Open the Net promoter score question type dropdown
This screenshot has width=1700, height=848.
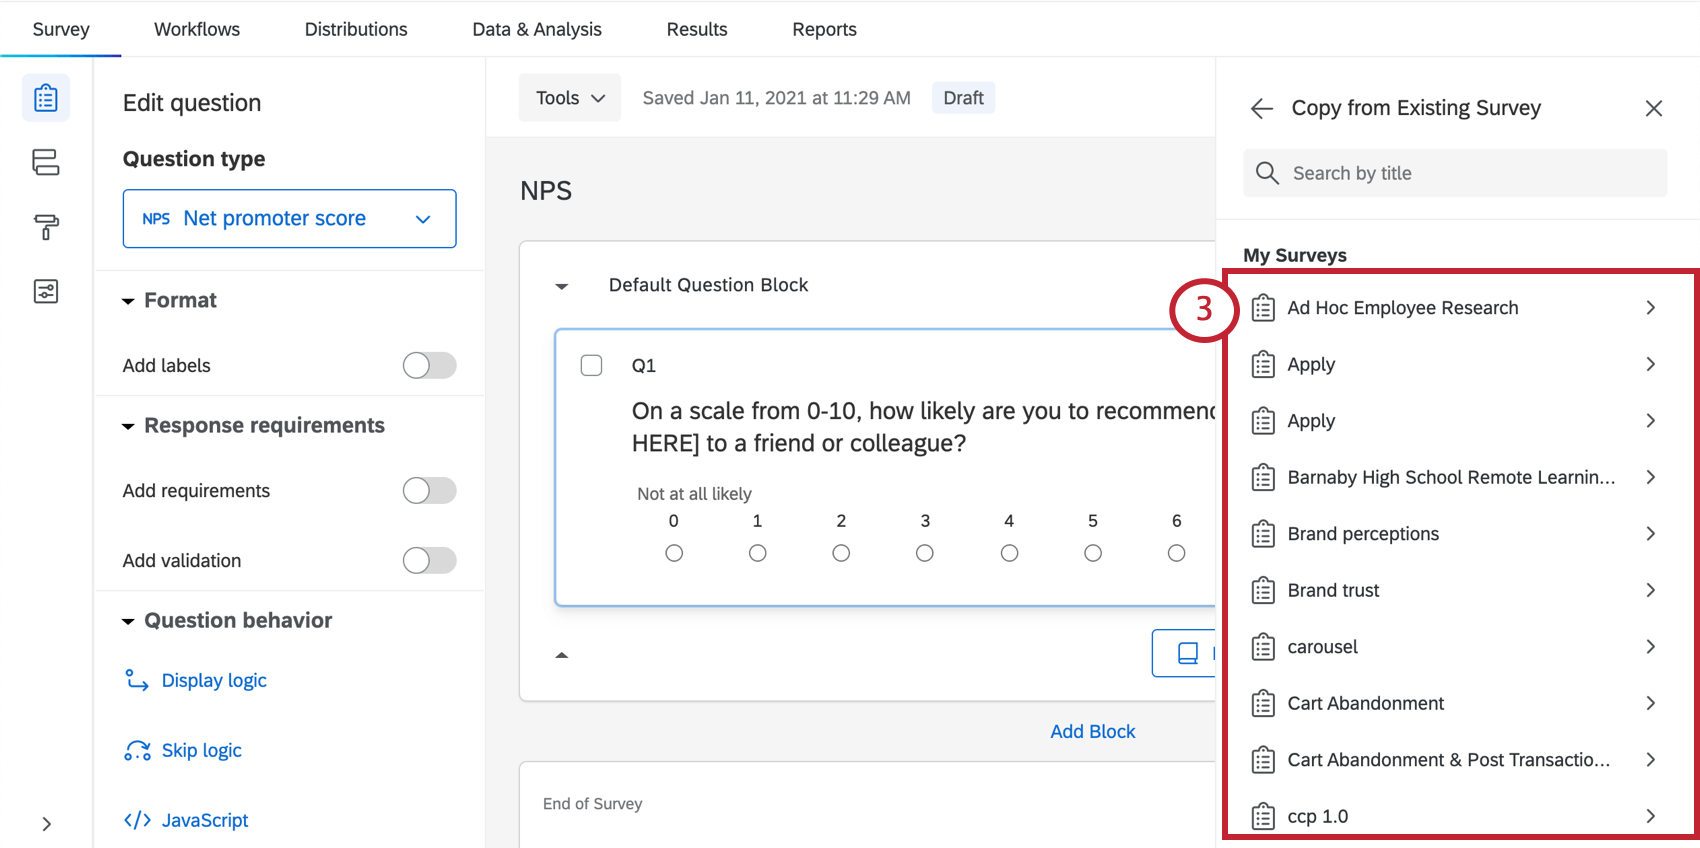(x=289, y=218)
